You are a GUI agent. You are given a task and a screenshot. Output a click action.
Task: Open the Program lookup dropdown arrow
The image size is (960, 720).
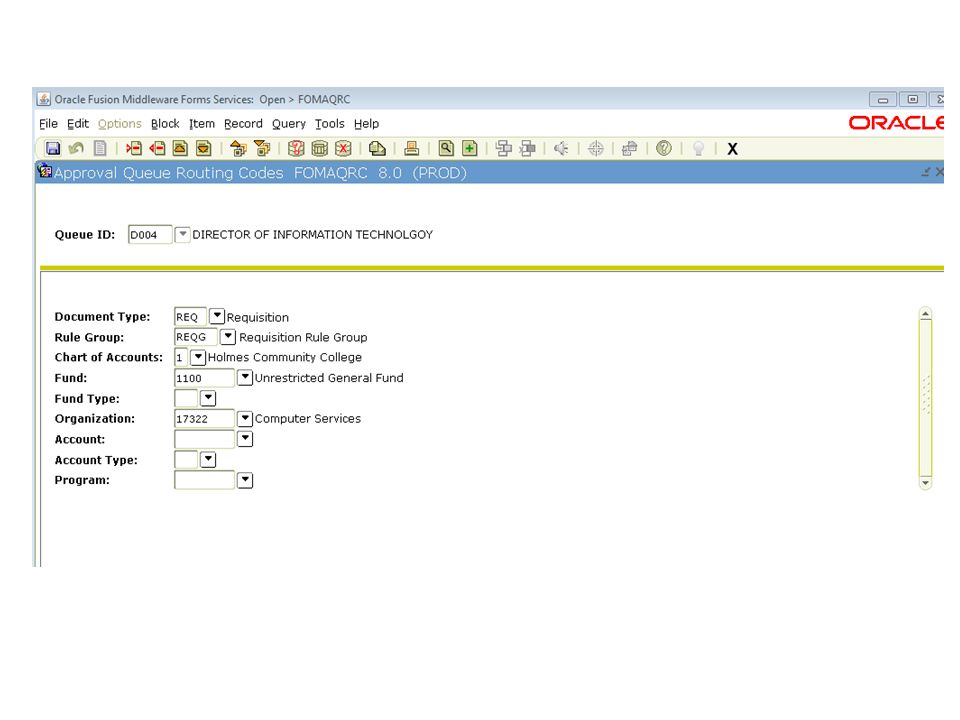[x=245, y=480]
